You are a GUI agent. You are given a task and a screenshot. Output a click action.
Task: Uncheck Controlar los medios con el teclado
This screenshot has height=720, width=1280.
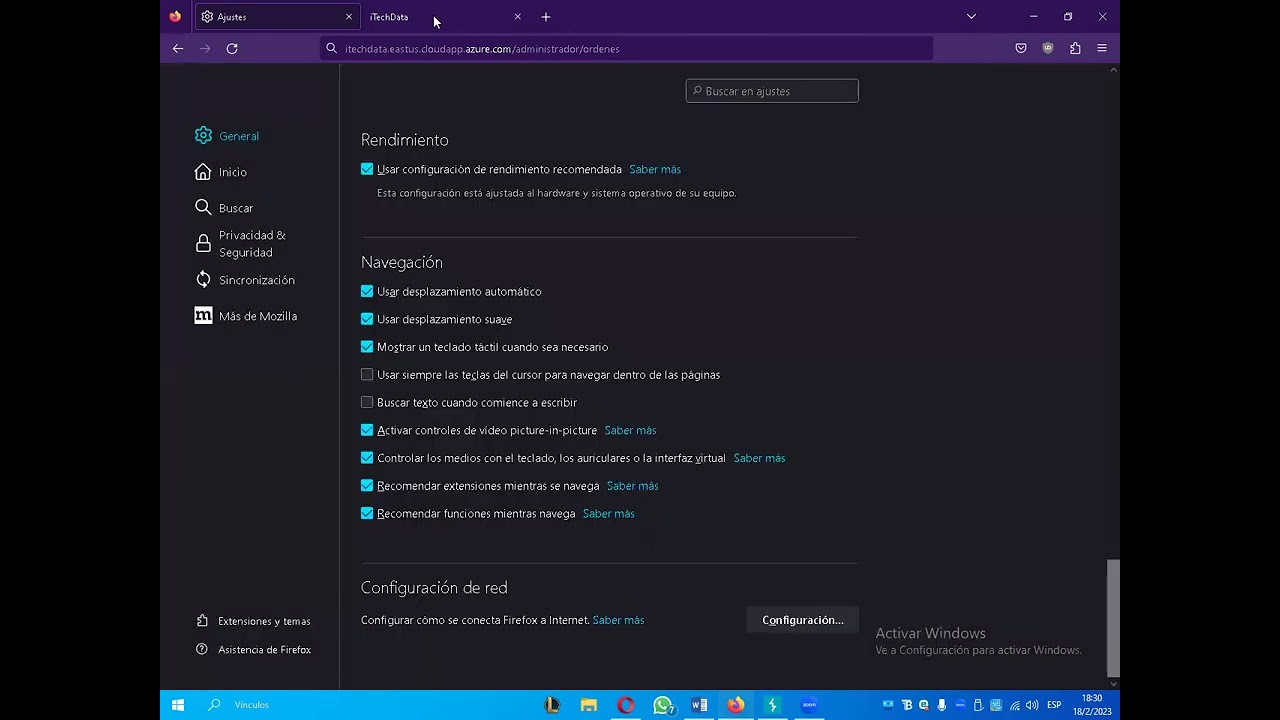pyautogui.click(x=367, y=458)
